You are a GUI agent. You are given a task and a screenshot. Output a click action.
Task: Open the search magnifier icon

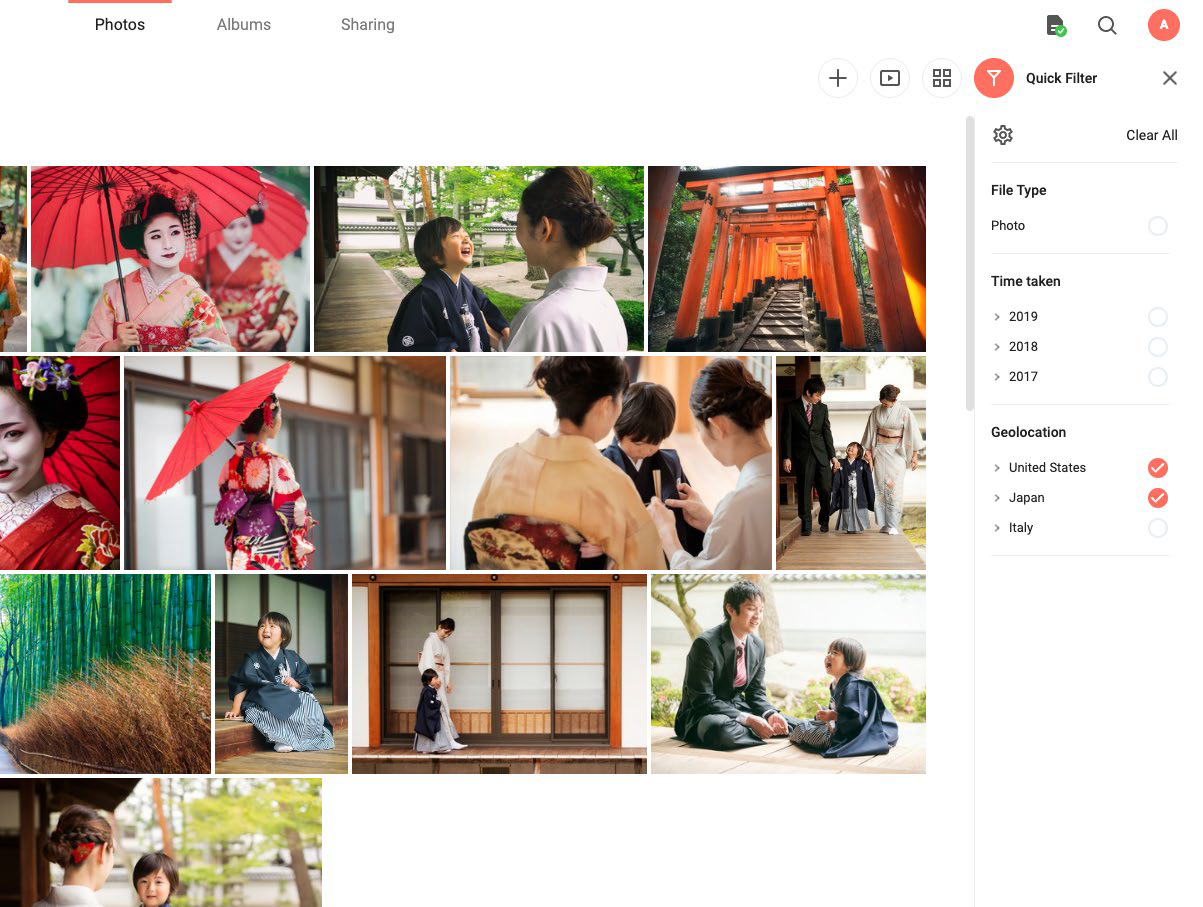click(1107, 25)
